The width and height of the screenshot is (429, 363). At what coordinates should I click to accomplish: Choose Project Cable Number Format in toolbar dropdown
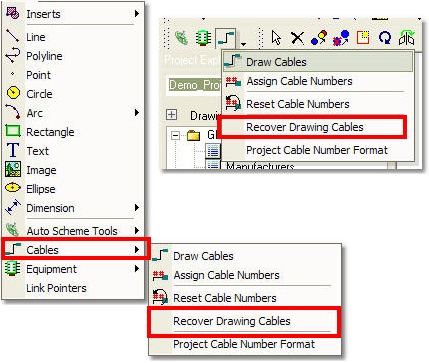pos(318,150)
